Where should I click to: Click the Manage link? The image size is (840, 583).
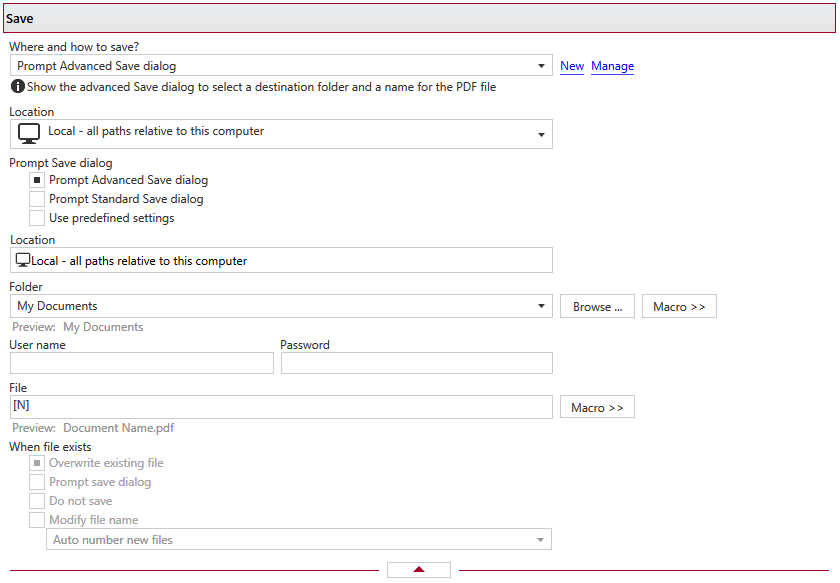(x=612, y=66)
